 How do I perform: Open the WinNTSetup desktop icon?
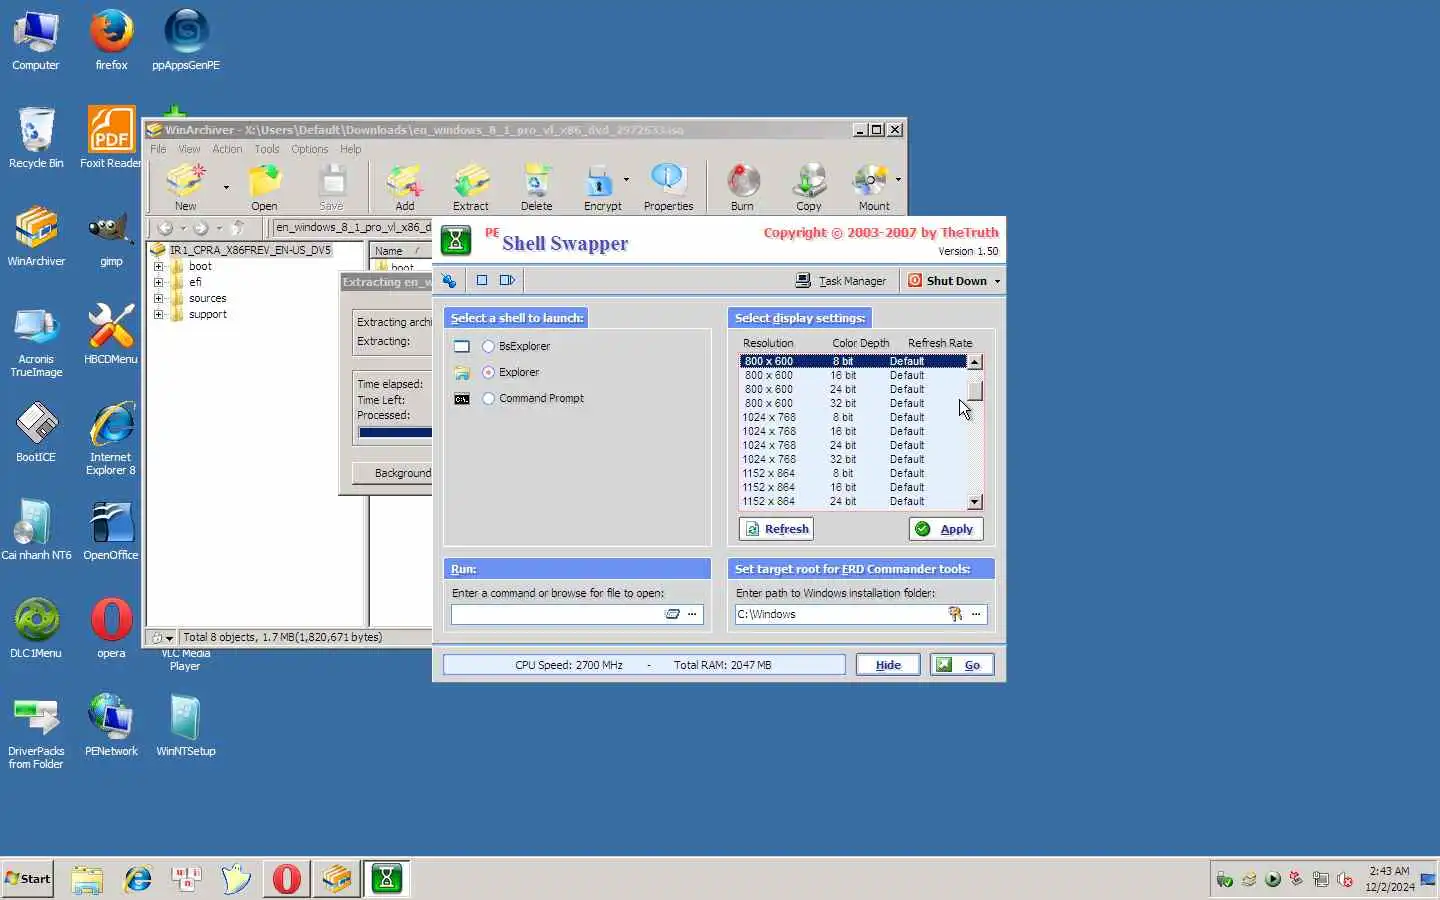pyautogui.click(x=186, y=727)
